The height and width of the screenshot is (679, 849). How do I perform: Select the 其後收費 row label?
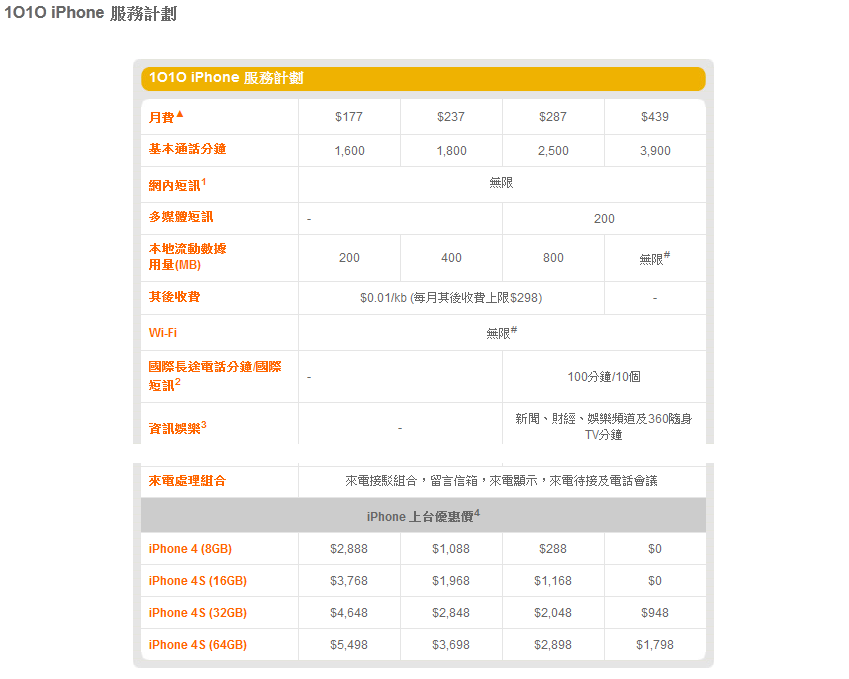pos(174,297)
